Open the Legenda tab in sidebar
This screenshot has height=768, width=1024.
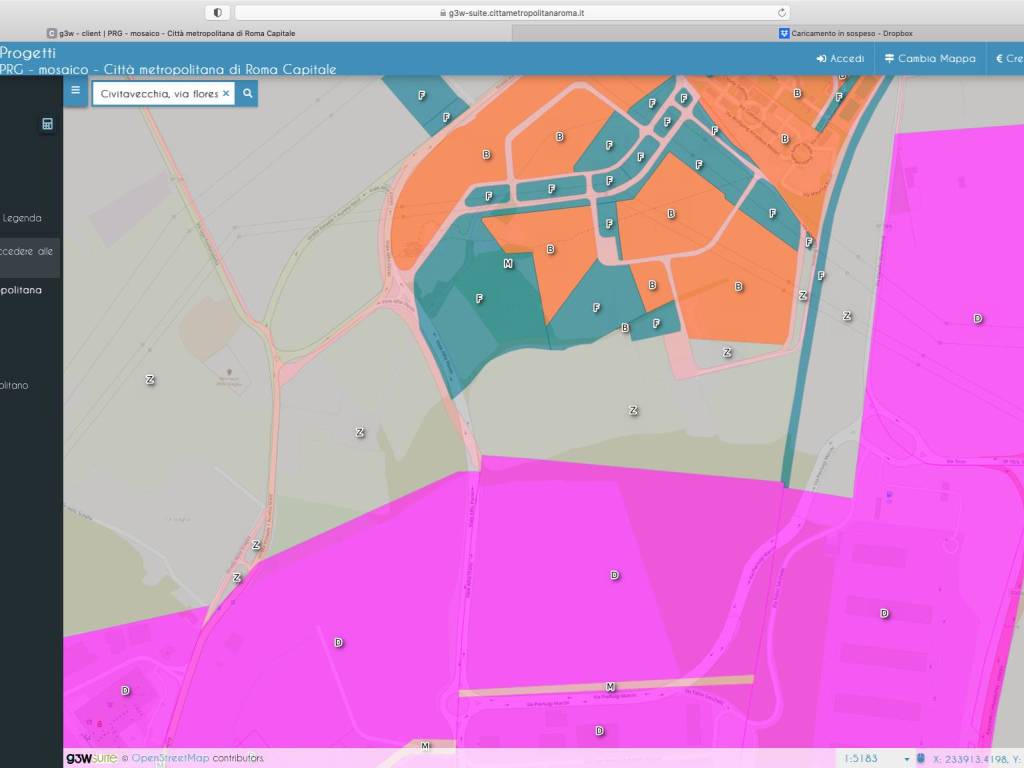[22, 217]
